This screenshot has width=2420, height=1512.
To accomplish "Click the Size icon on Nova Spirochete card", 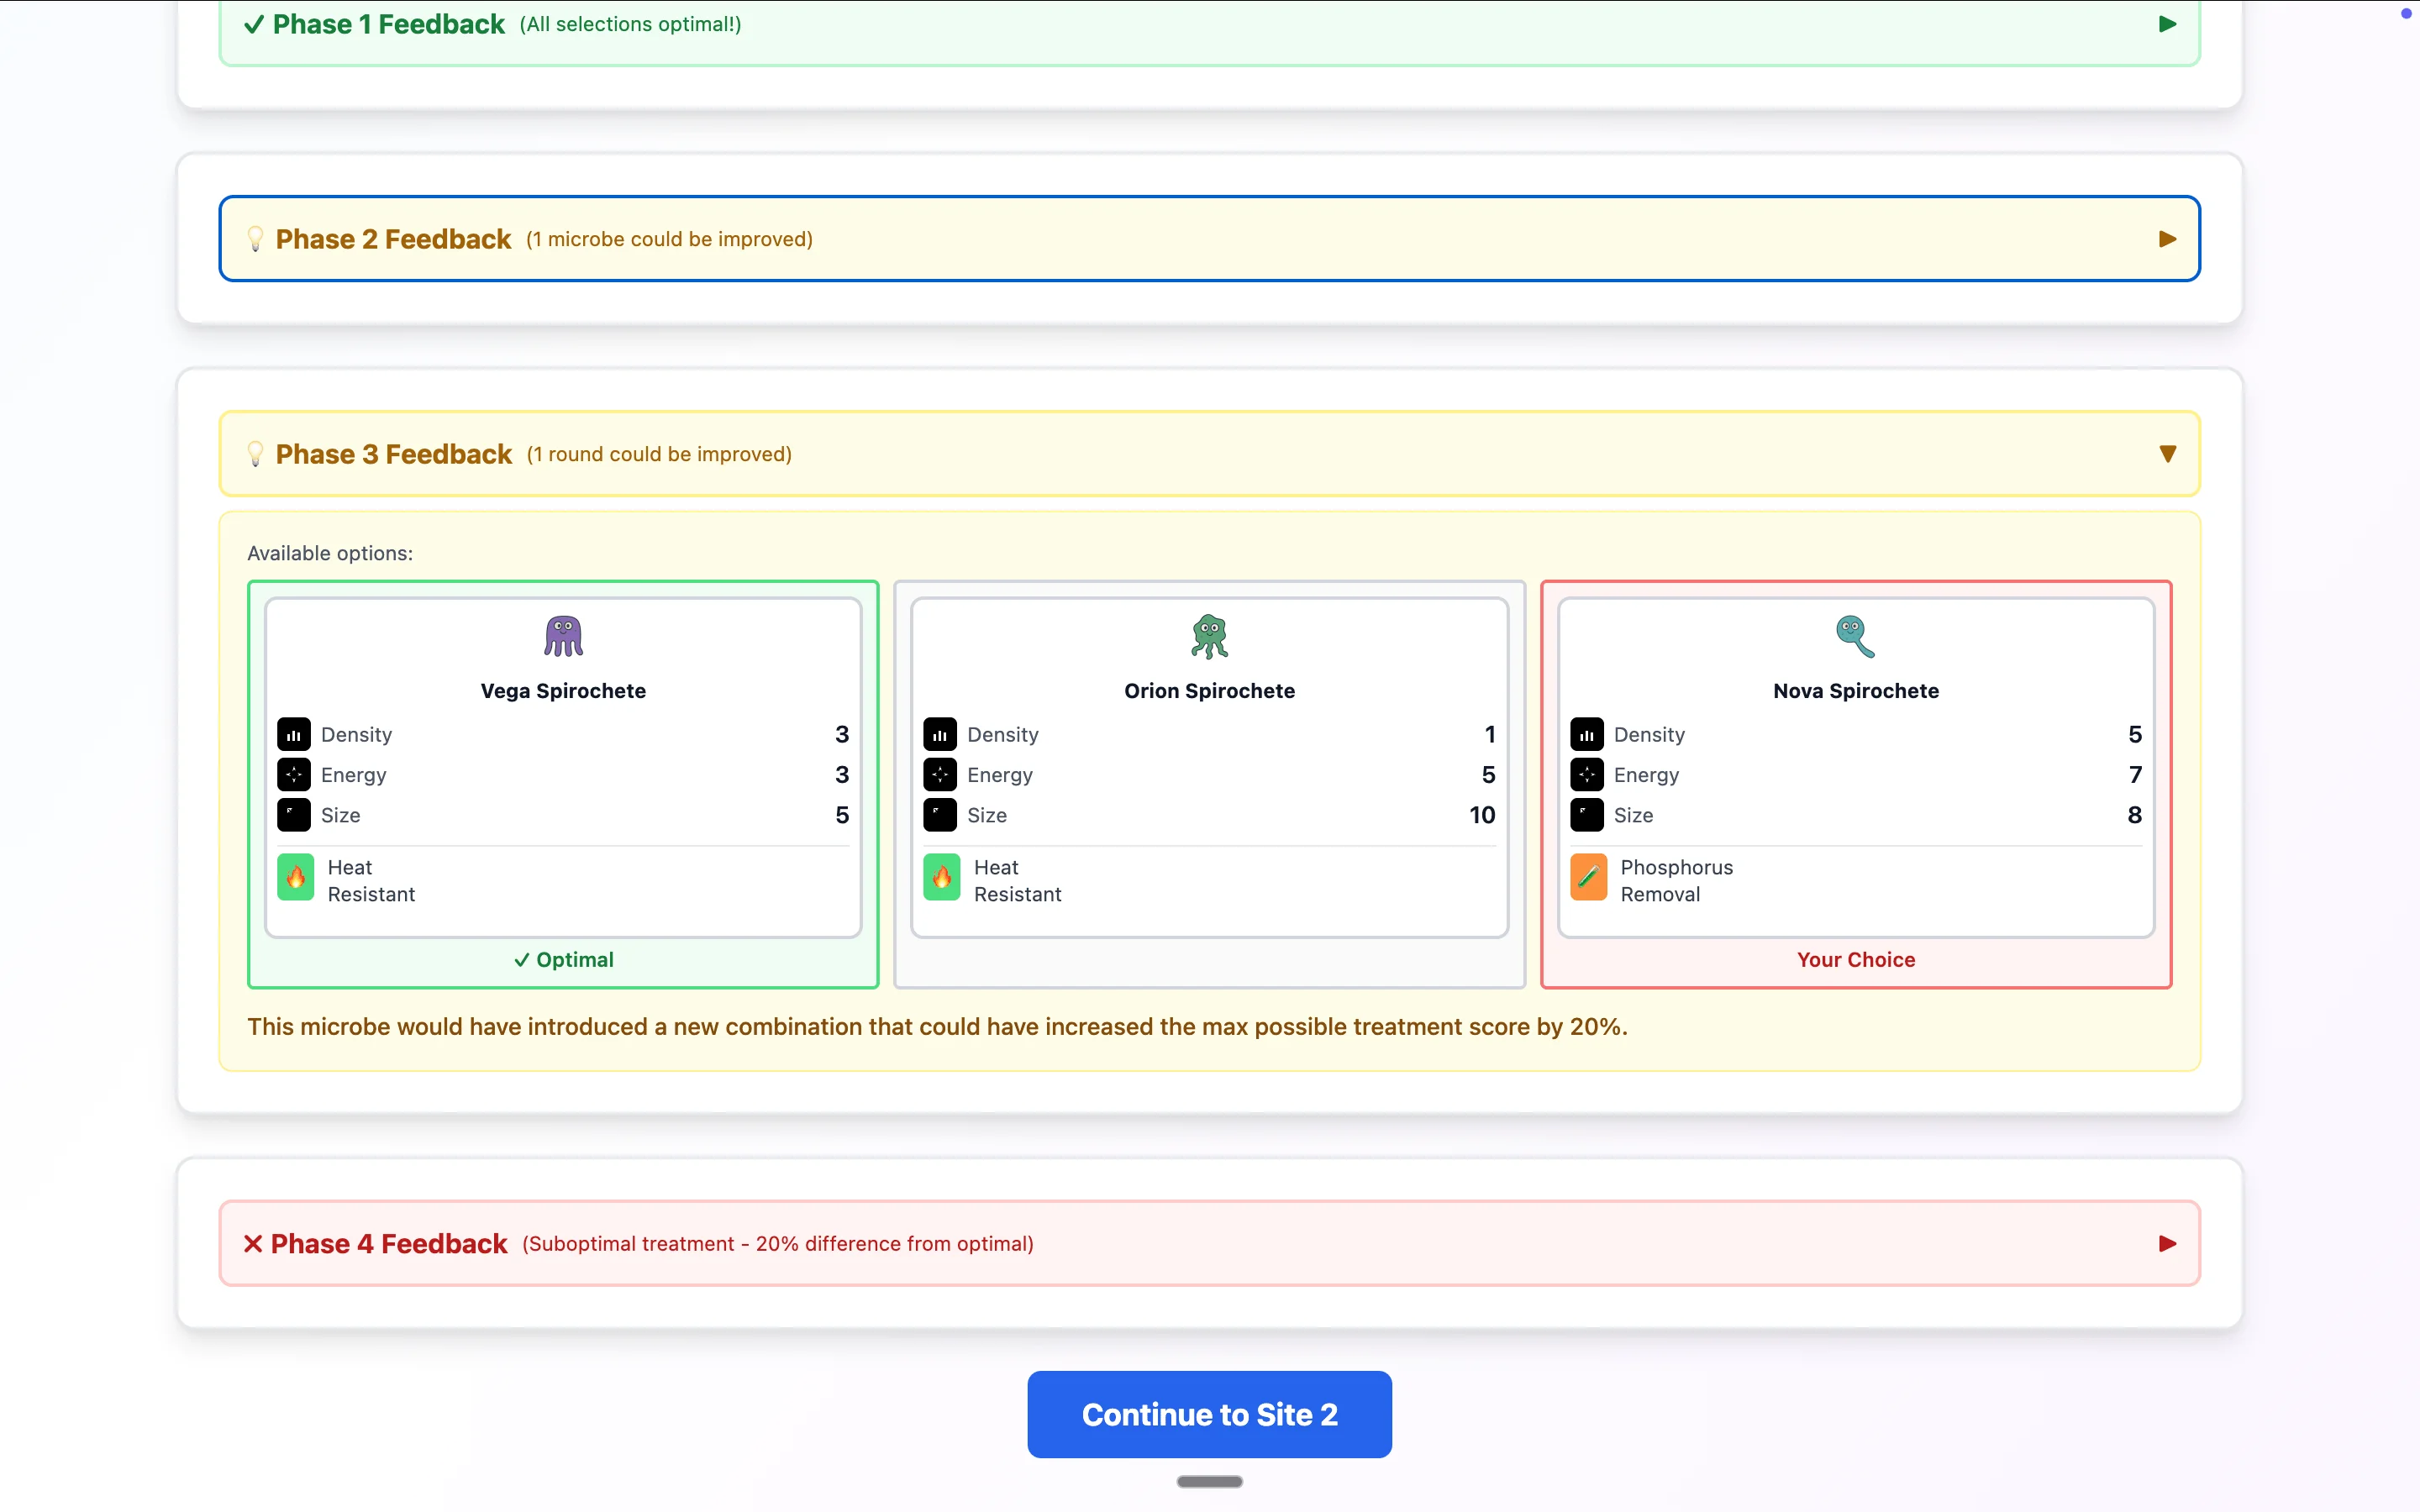I will click(1586, 815).
